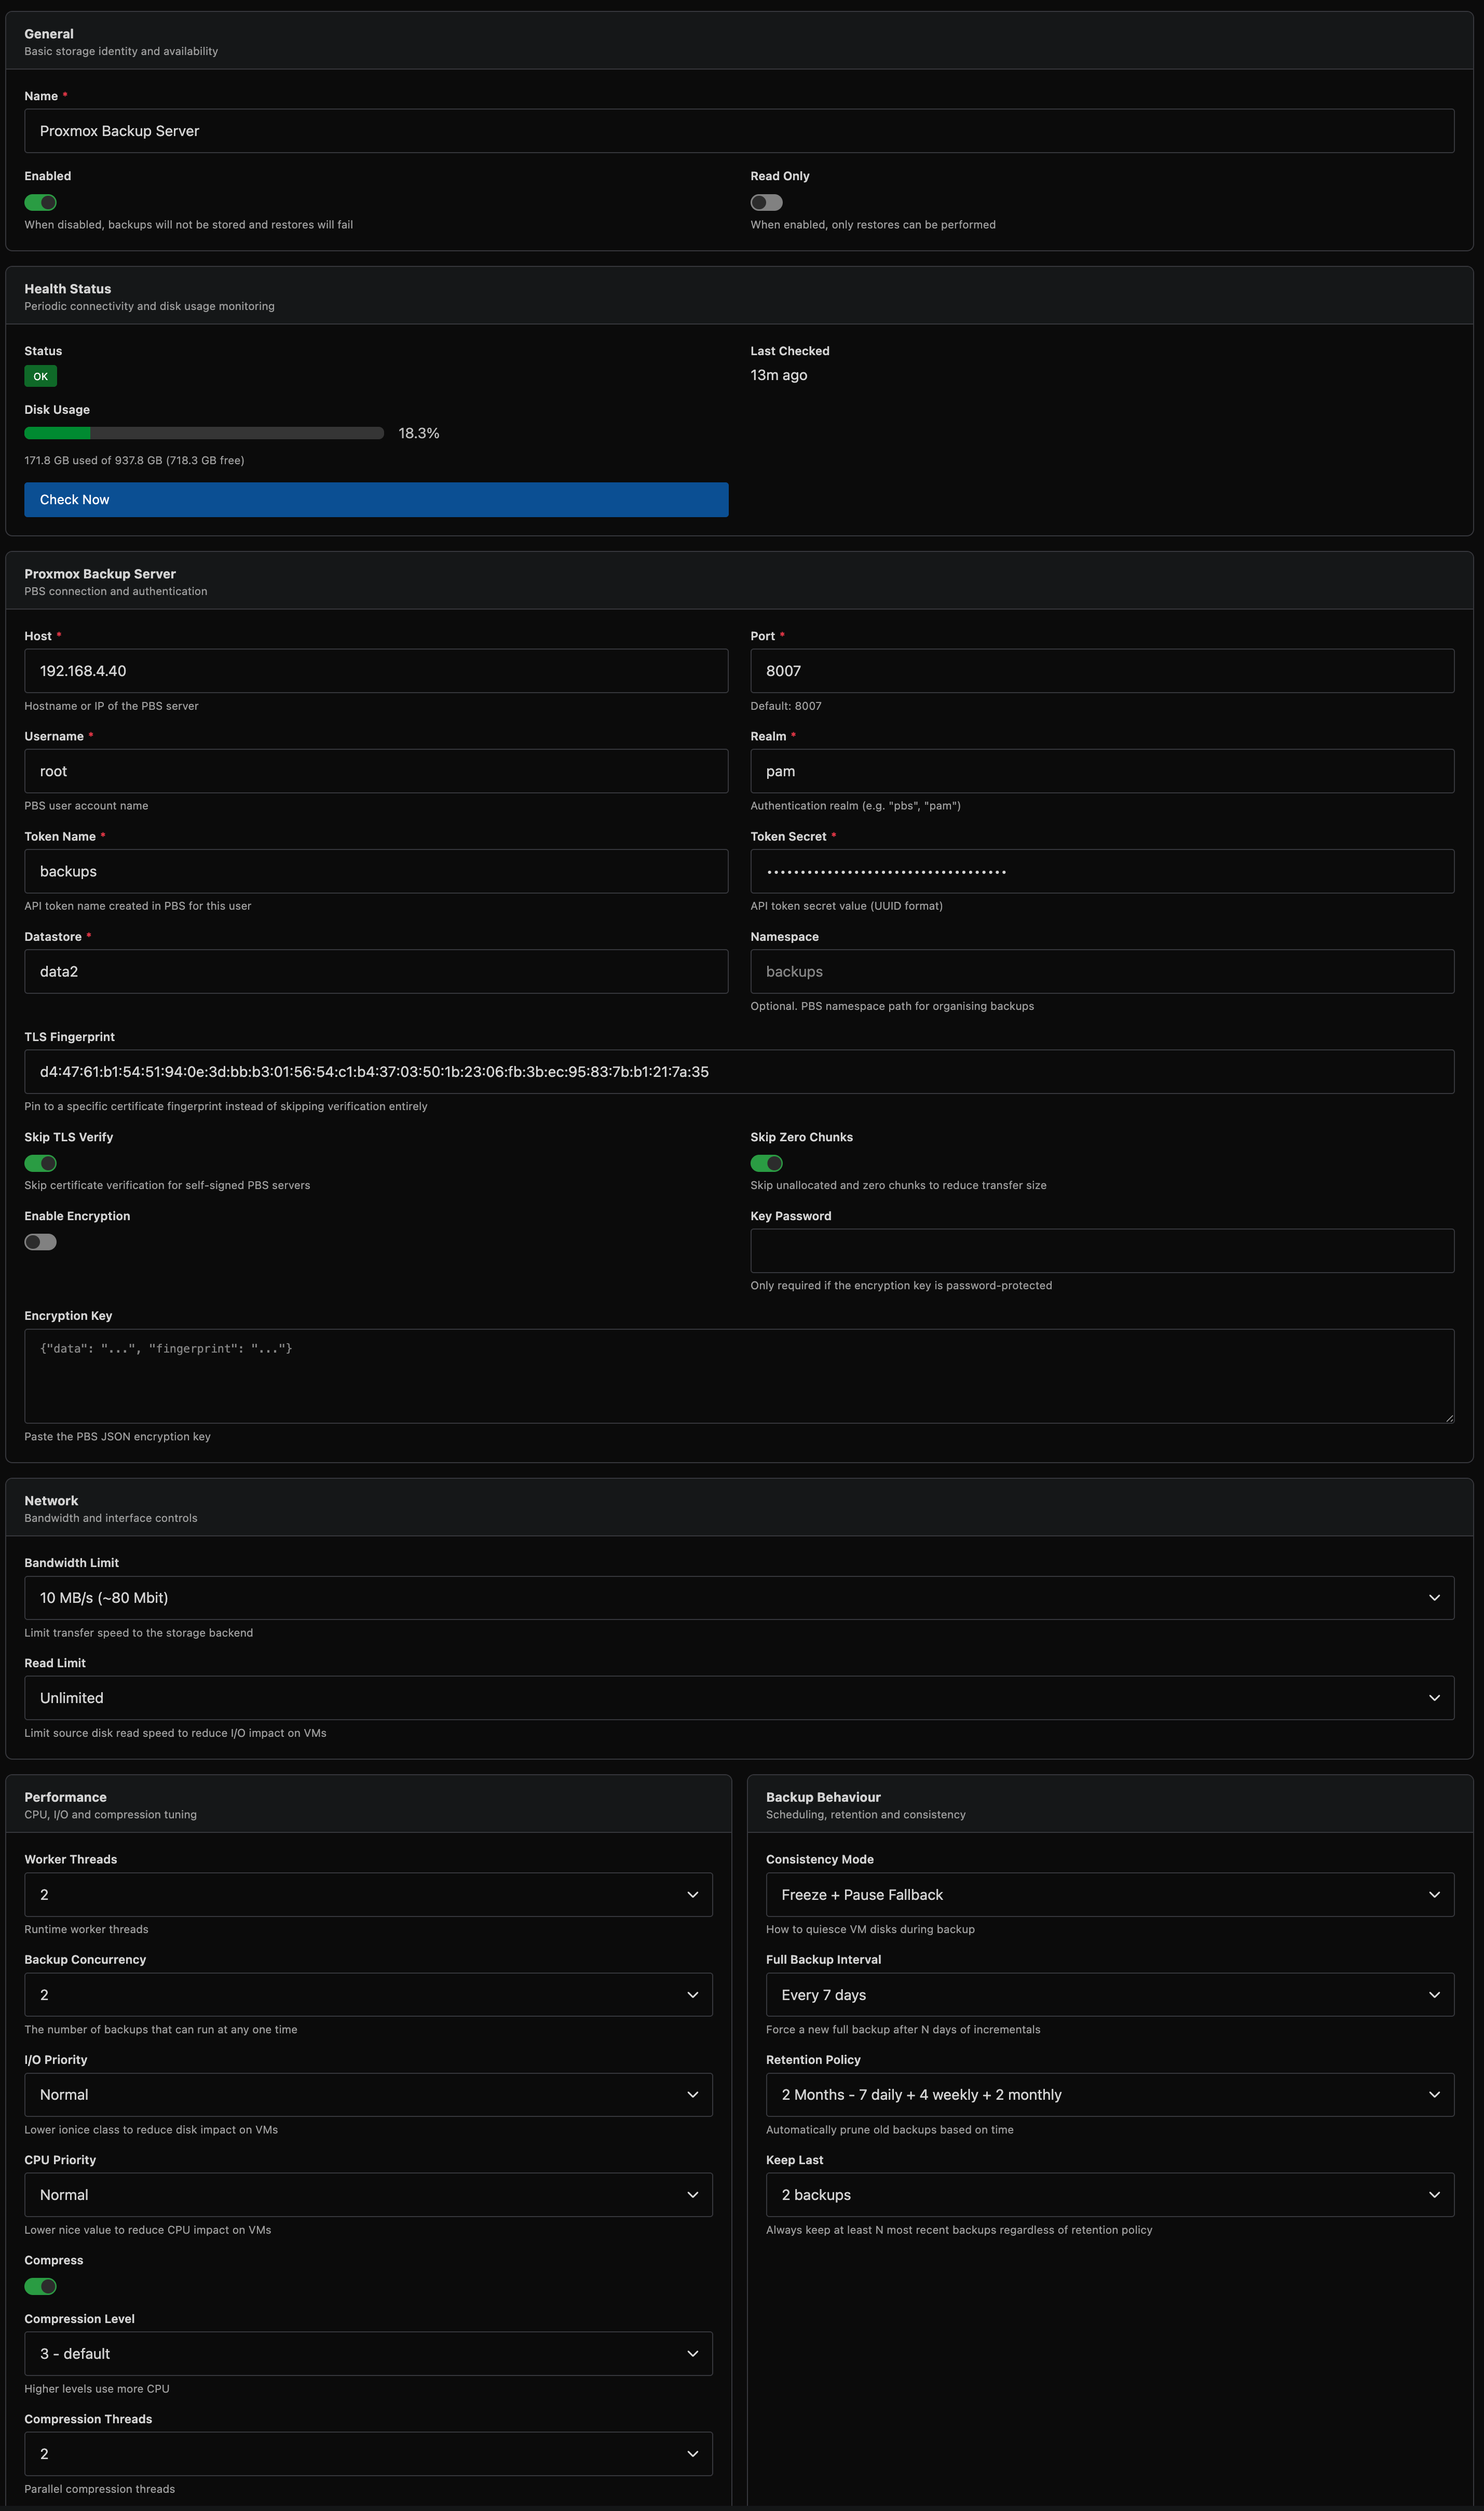Change the Read Limit selection
This screenshot has width=1484, height=2511.
tap(739, 1697)
